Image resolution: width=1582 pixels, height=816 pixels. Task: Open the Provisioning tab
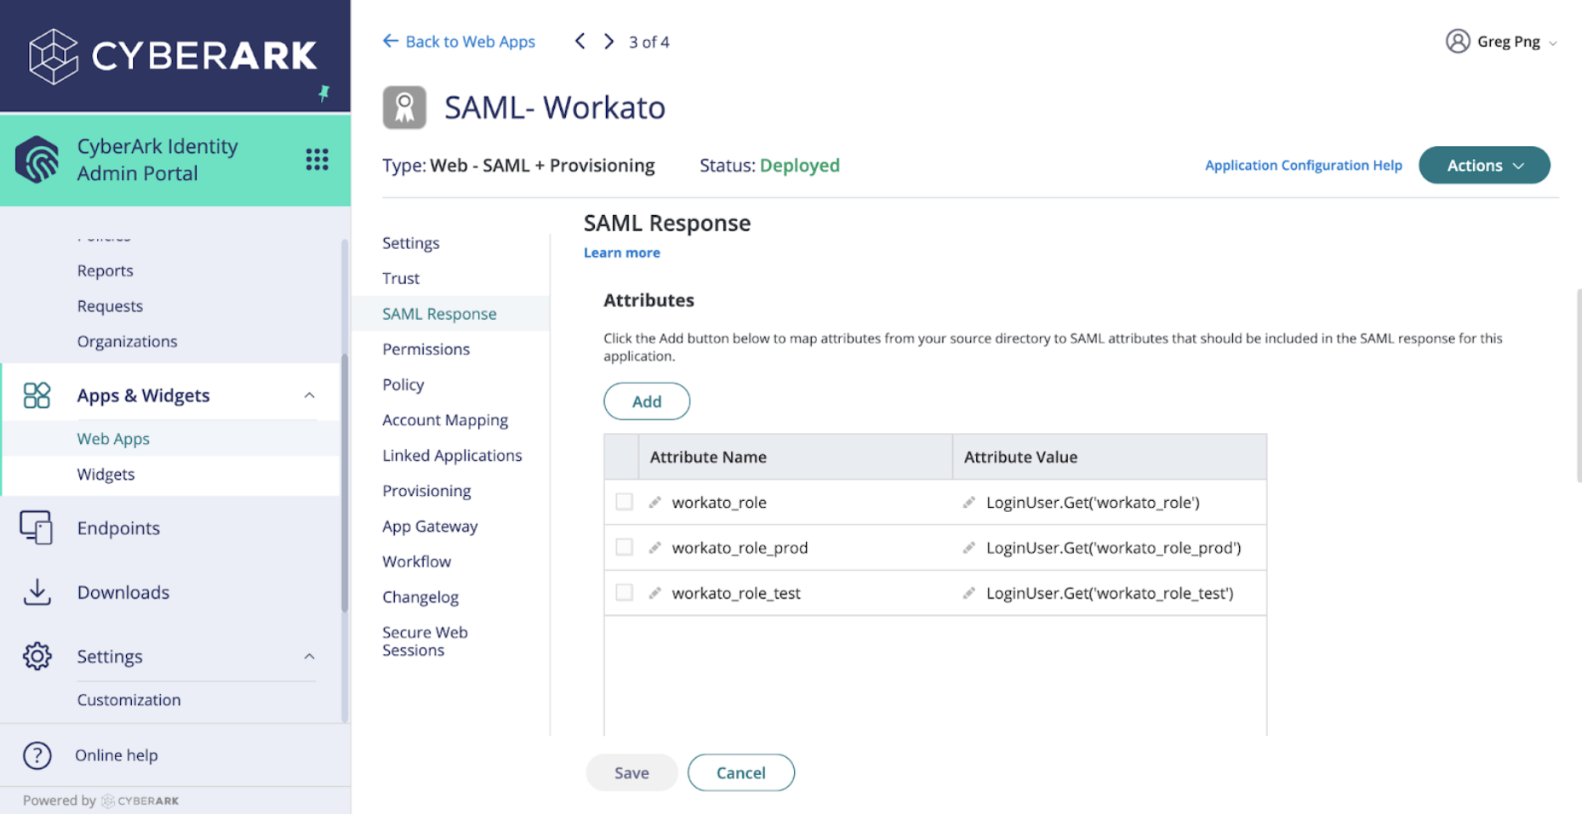pos(426,491)
